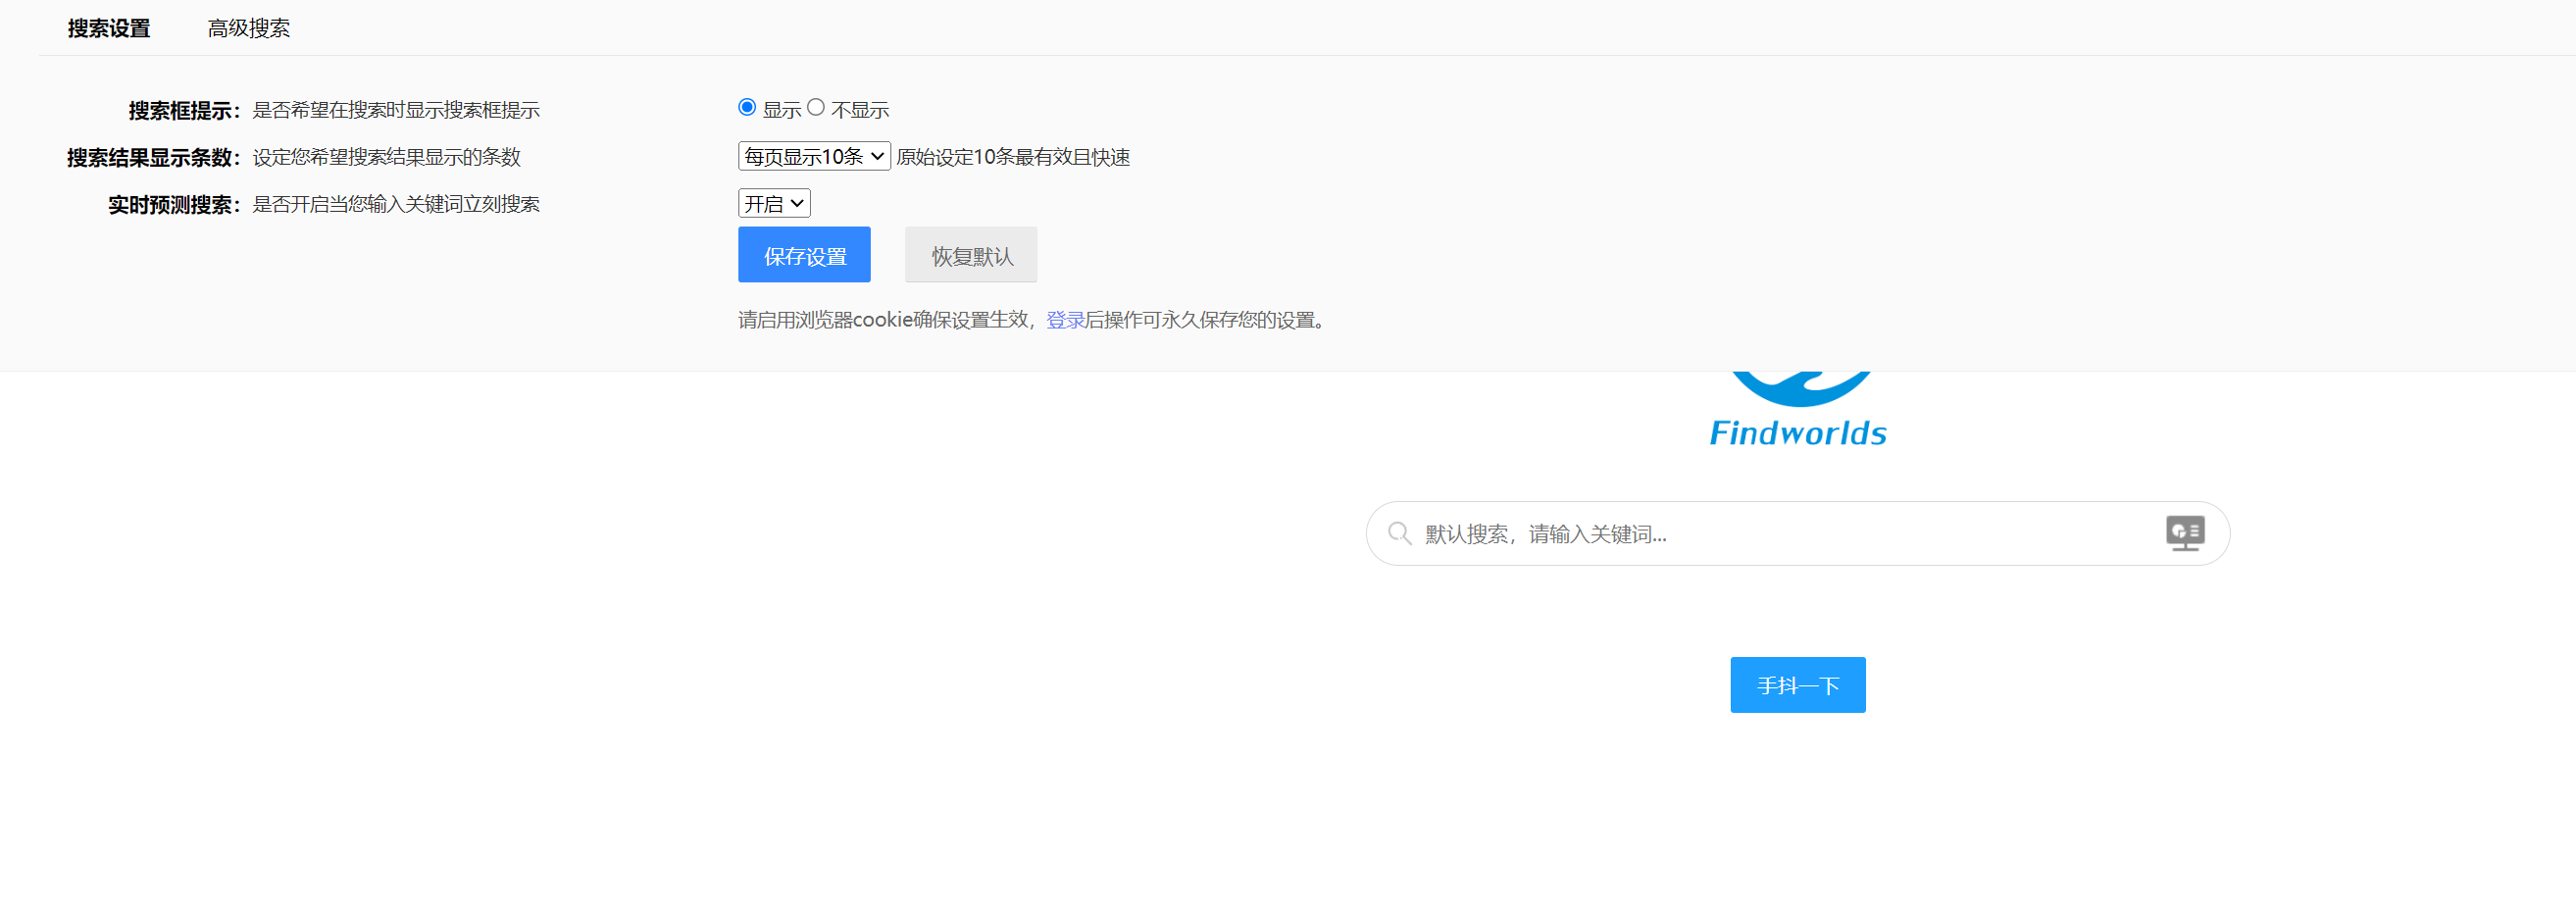This screenshot has width=2576, height=909.
Task: Click the 搜索框提示 label
Action: click(185, 110)
